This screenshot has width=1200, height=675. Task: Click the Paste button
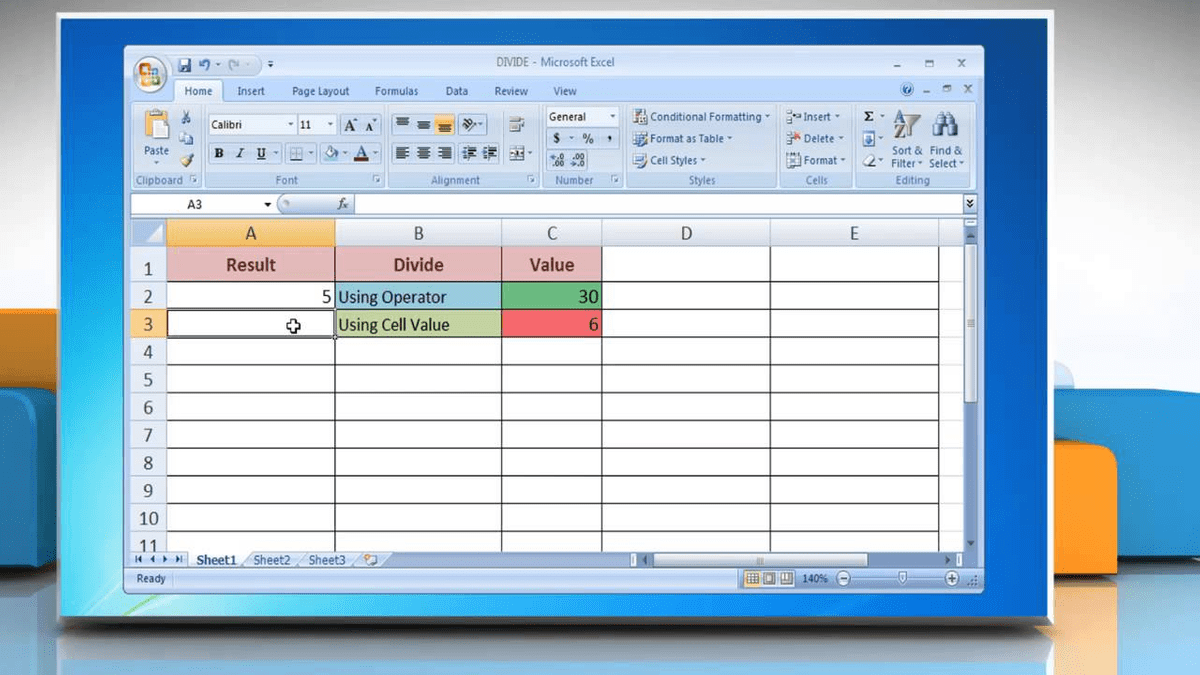(157, 135)
